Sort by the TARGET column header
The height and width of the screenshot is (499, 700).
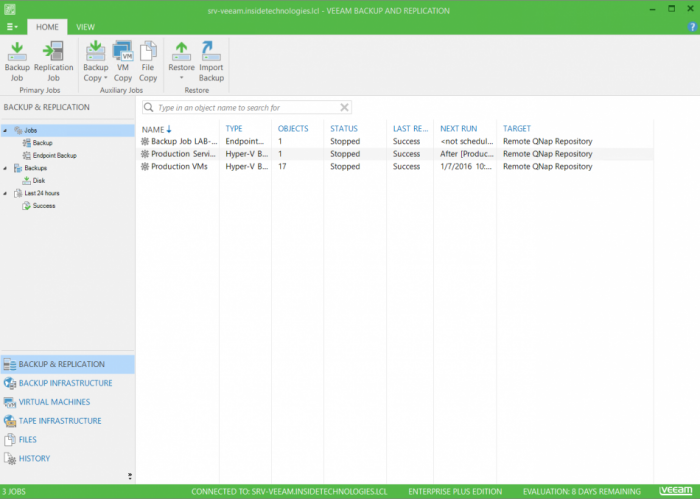517,129
